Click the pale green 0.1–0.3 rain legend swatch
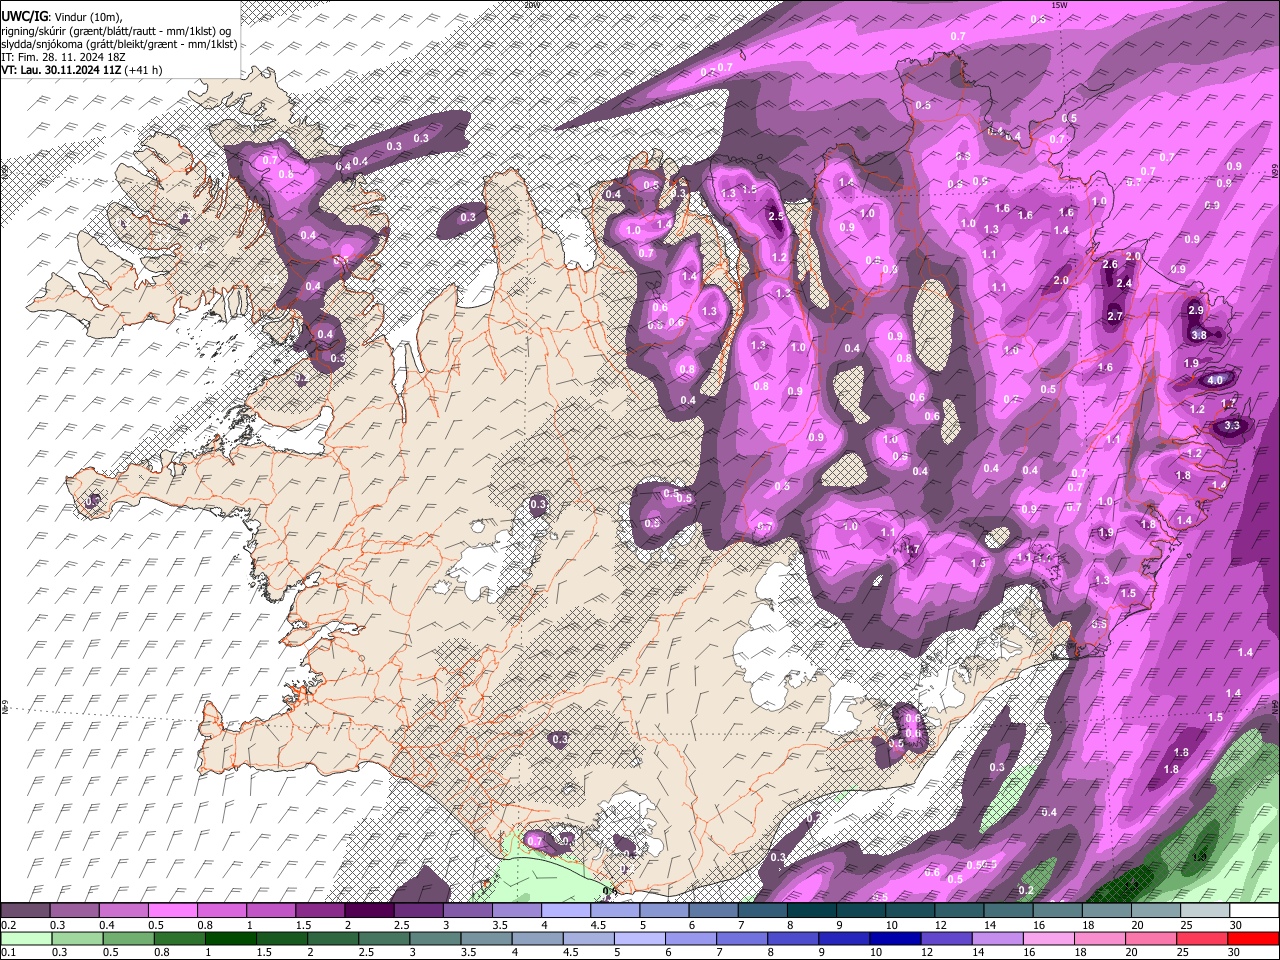Viewport: 1280px width, 960px height. (26, 939)
